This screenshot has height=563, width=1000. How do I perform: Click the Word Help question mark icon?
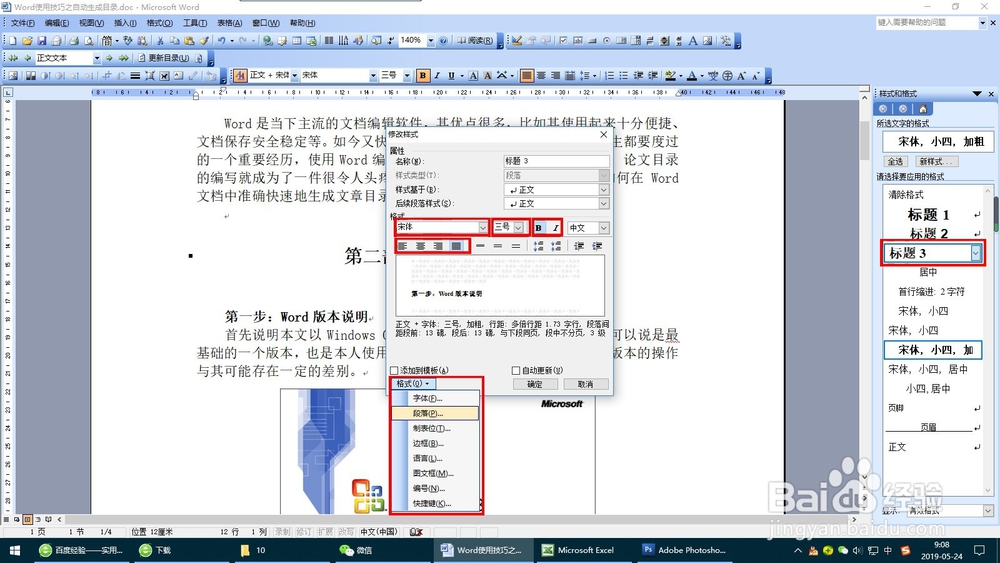tap(444, 41)
